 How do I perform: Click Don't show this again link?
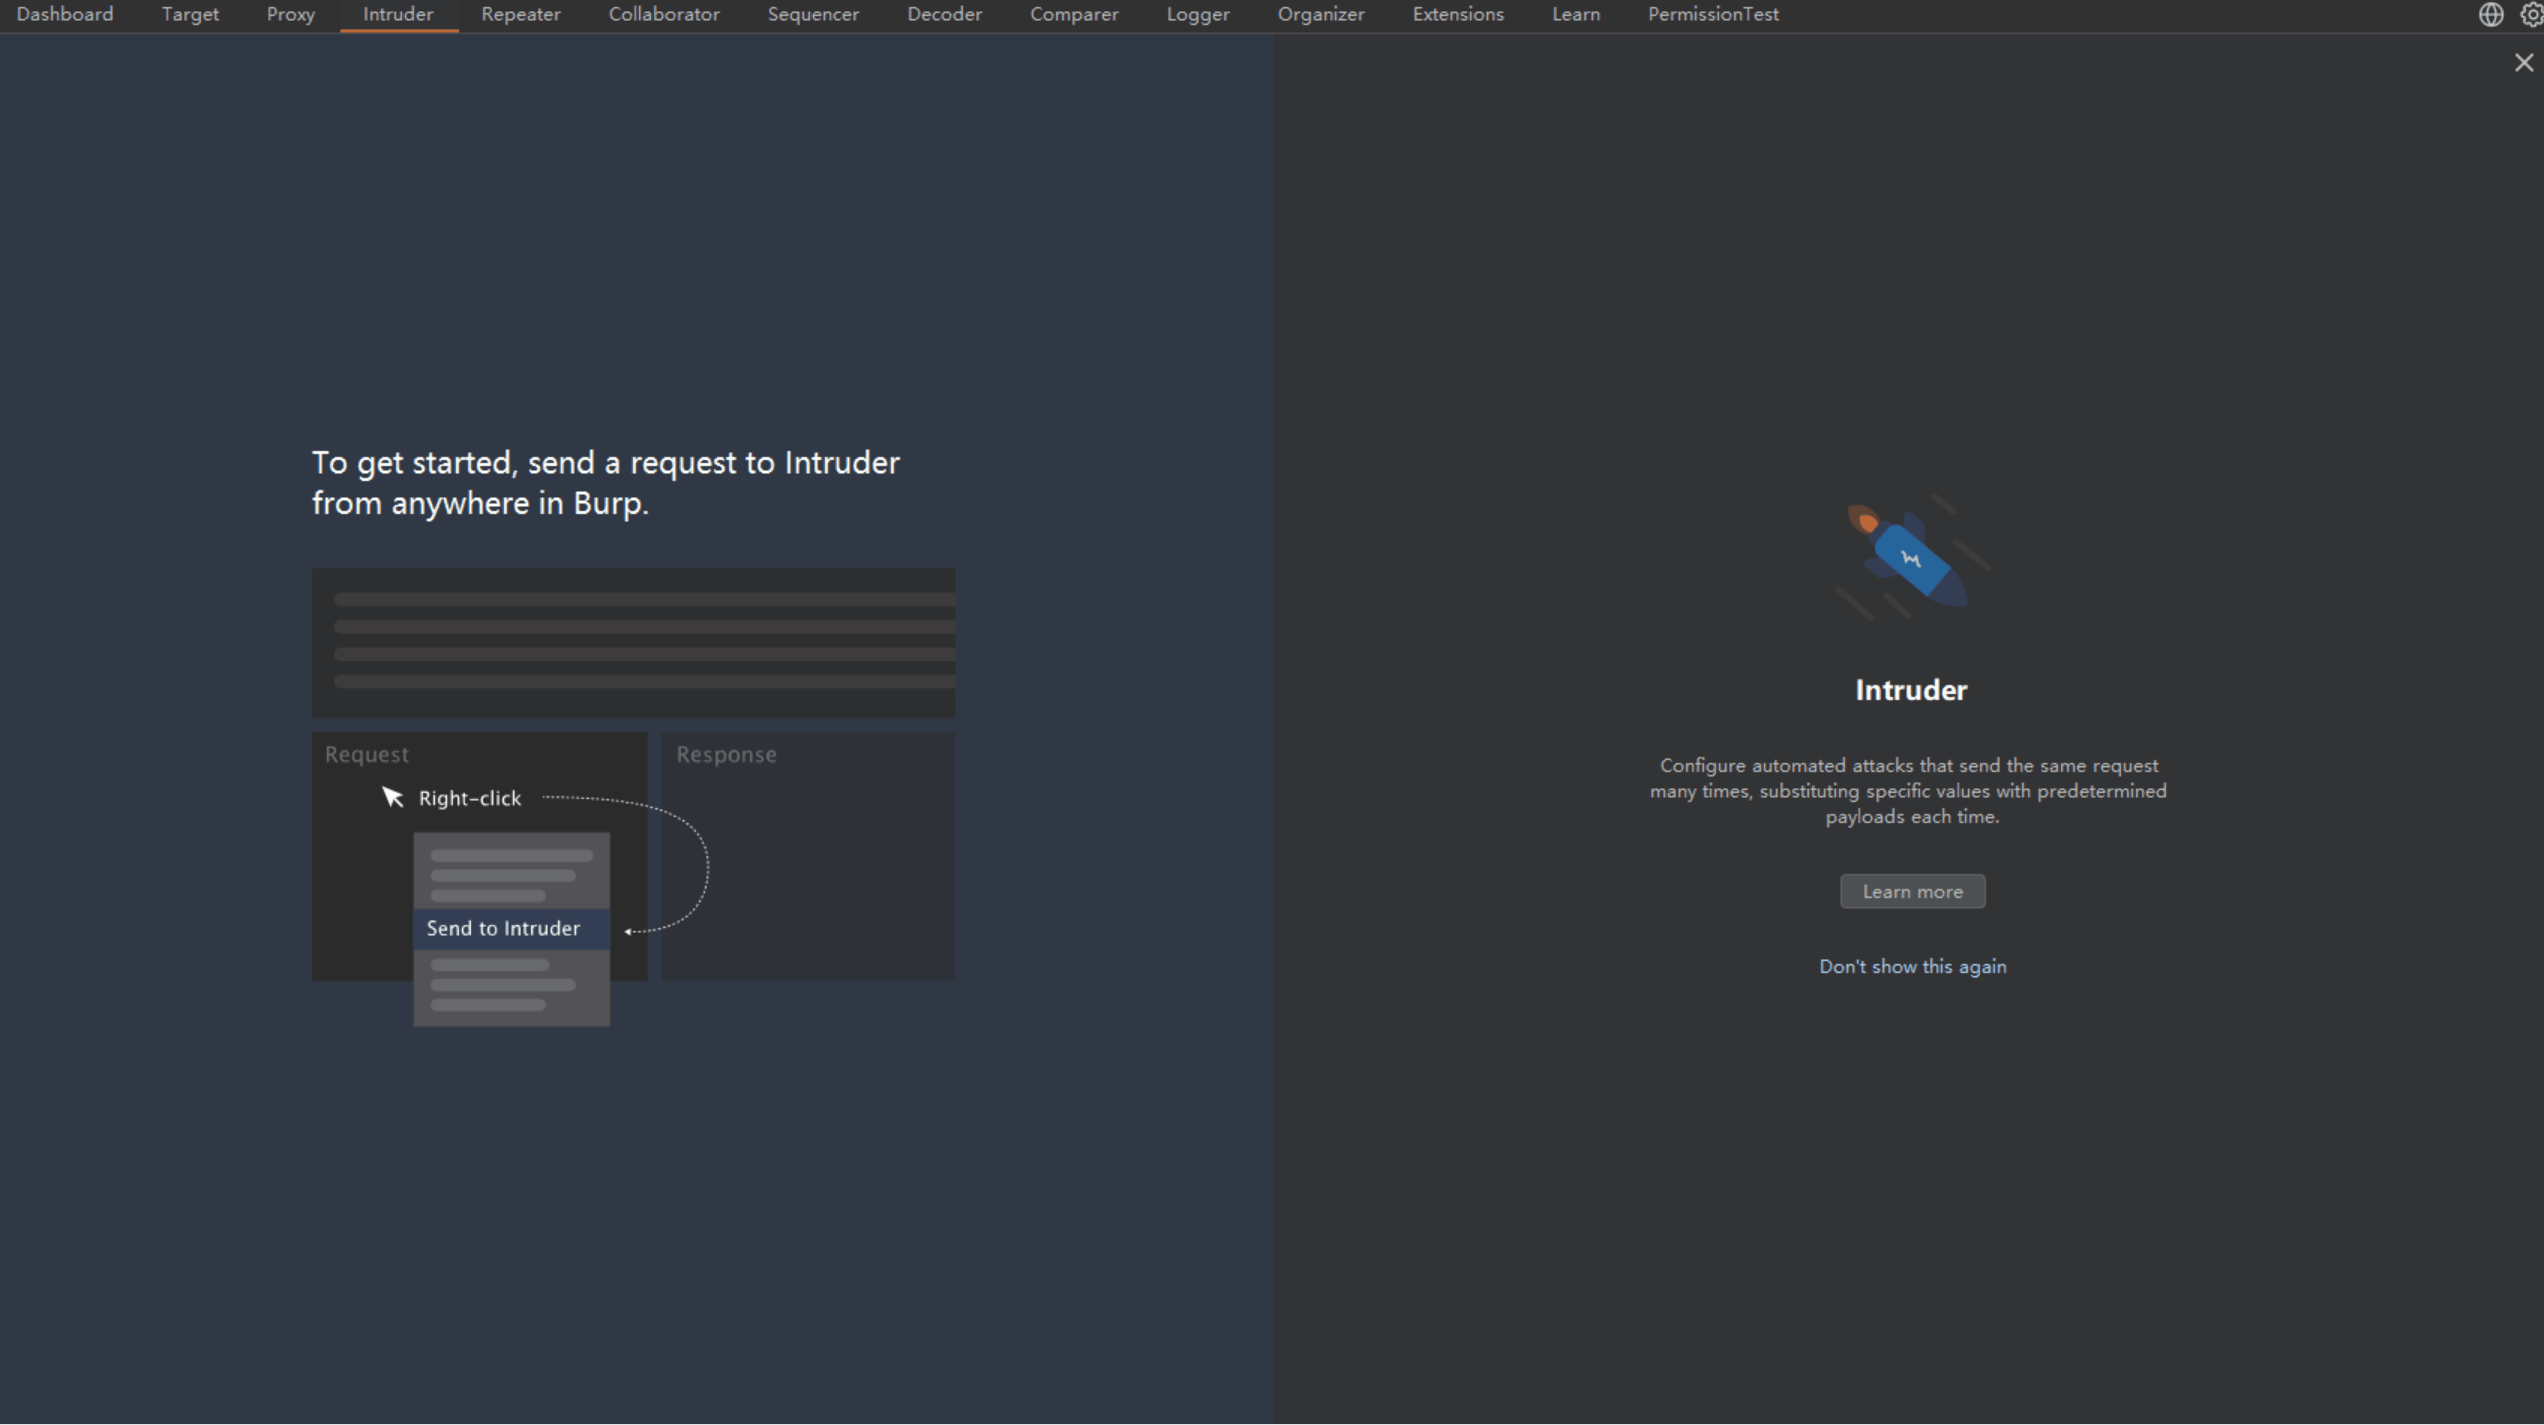pyautogui.click(x=1912, y=966)
